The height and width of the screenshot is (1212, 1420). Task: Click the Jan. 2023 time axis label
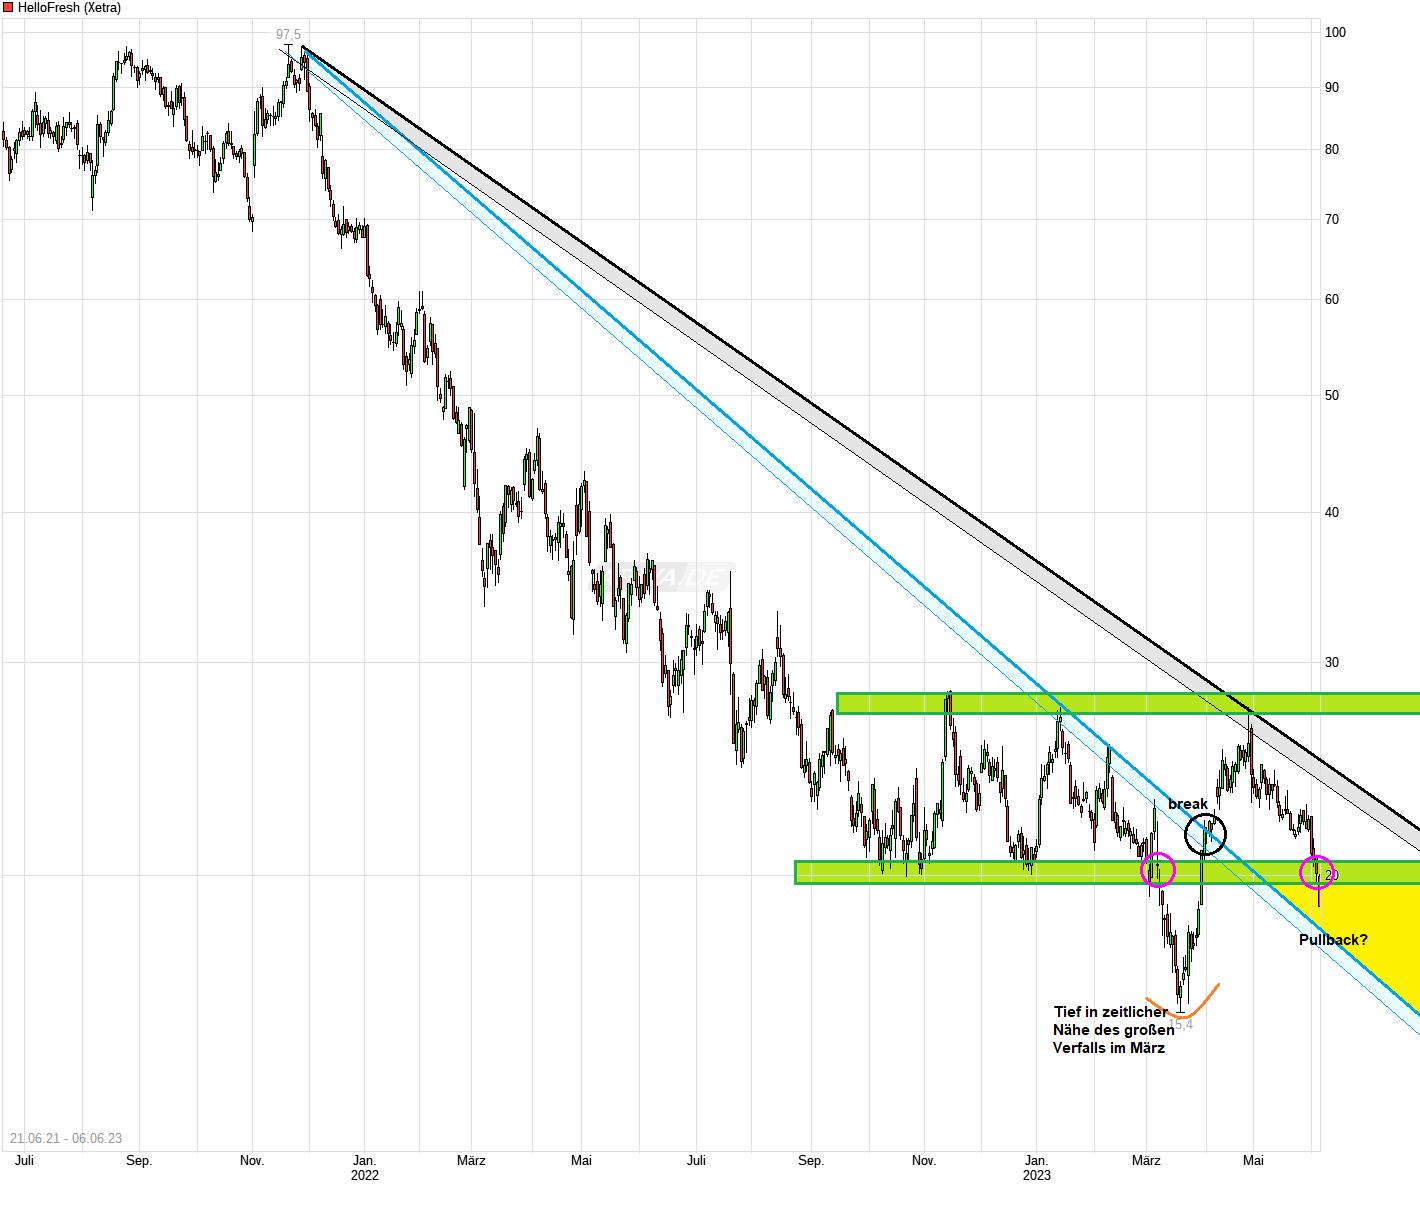(x=1037, y=1168)
